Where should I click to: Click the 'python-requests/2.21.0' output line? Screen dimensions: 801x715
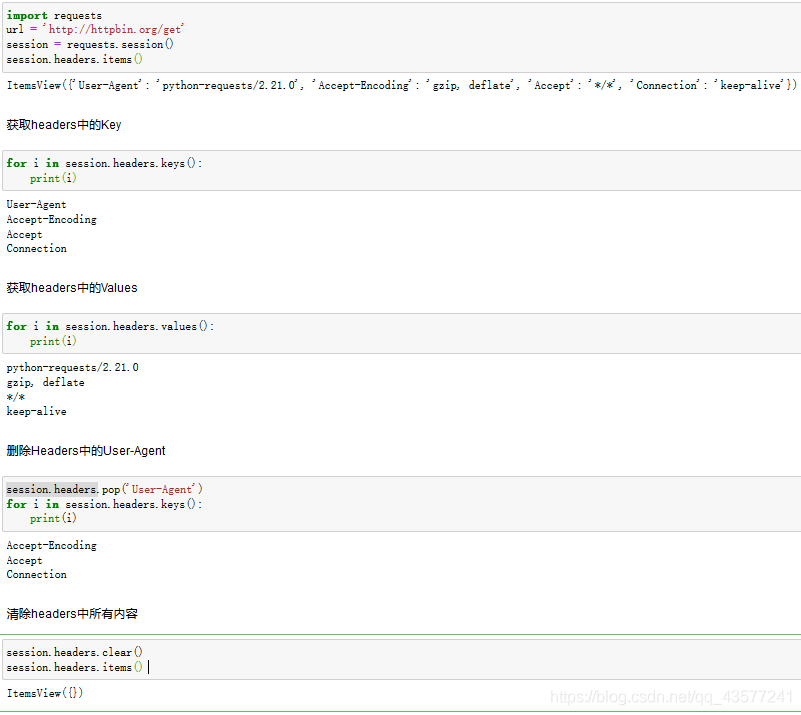(x=72, y=368)
